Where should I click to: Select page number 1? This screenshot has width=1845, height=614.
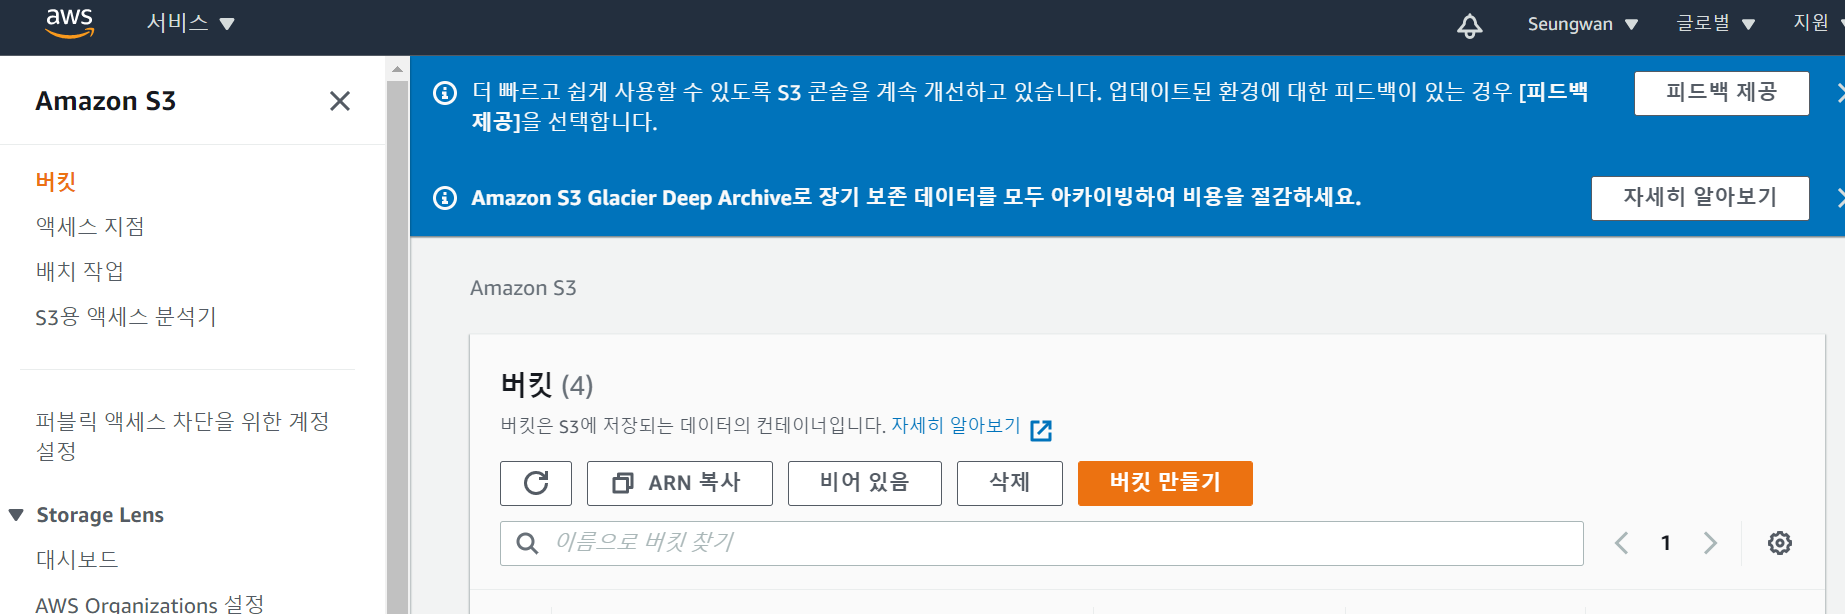(x=1666, y=543)
